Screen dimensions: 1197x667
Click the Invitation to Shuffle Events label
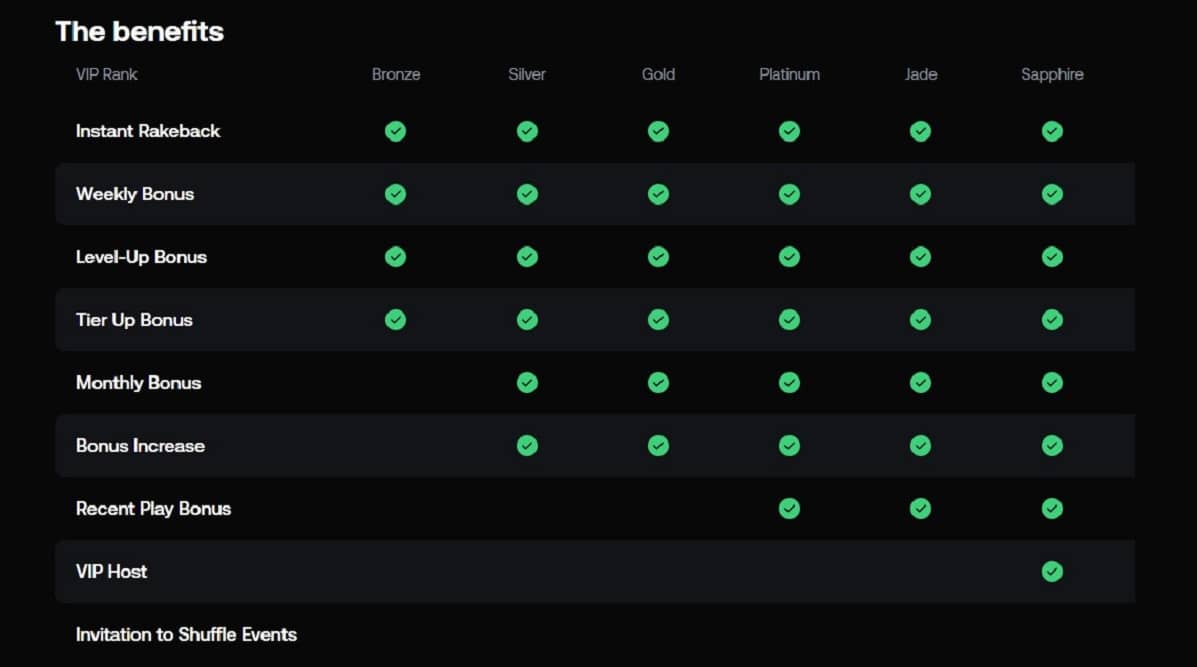click(x=186, y=634)
